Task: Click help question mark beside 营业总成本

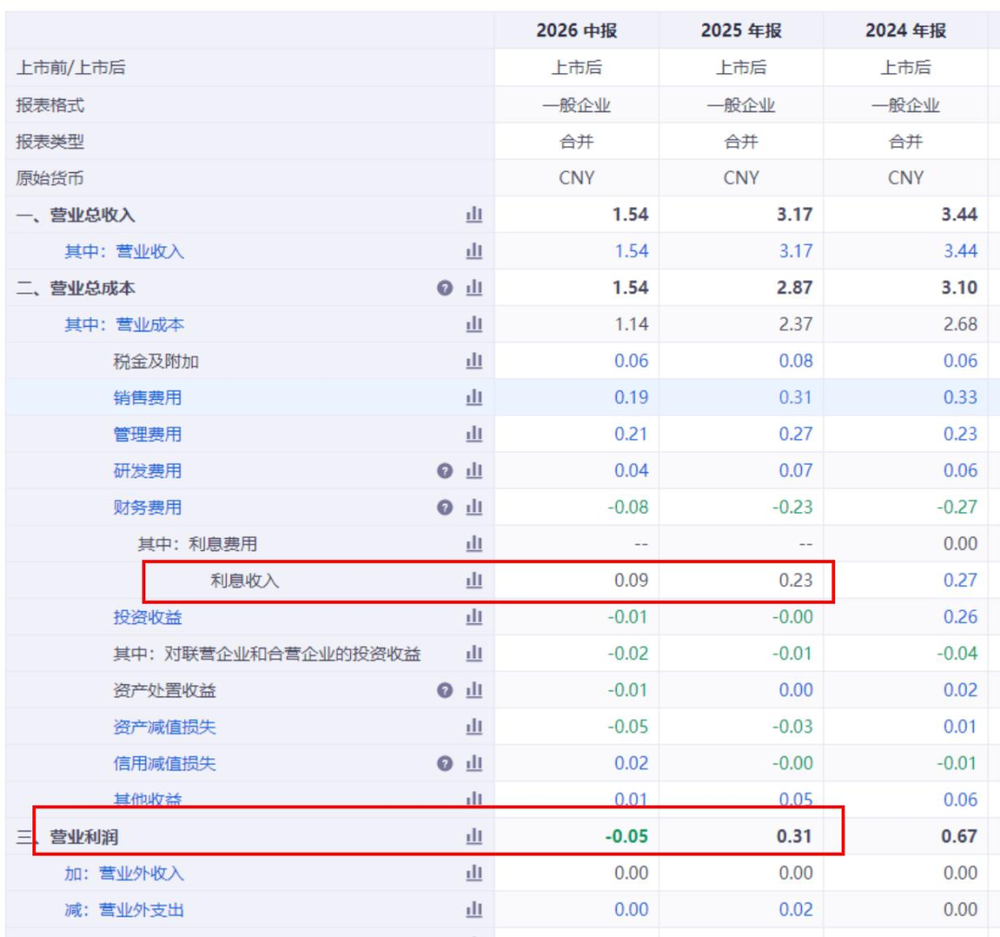Action: coord(445,288)
